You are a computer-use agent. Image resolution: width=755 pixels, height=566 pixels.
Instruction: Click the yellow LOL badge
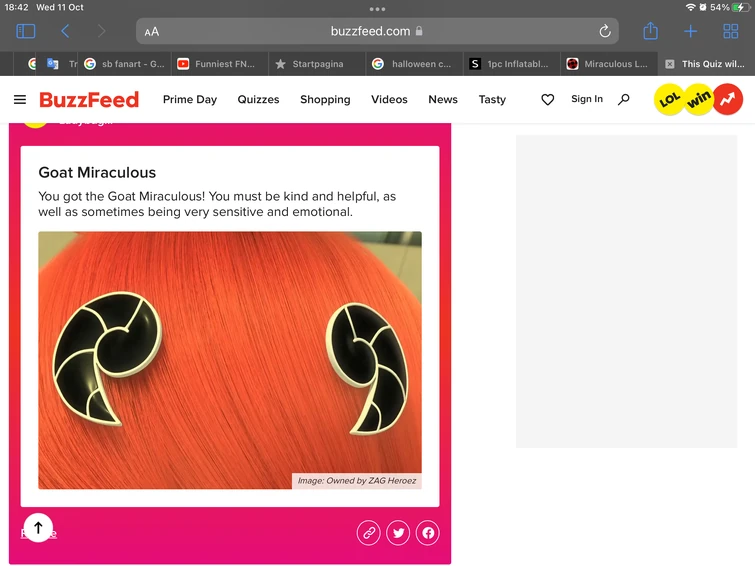coord(669,99)
